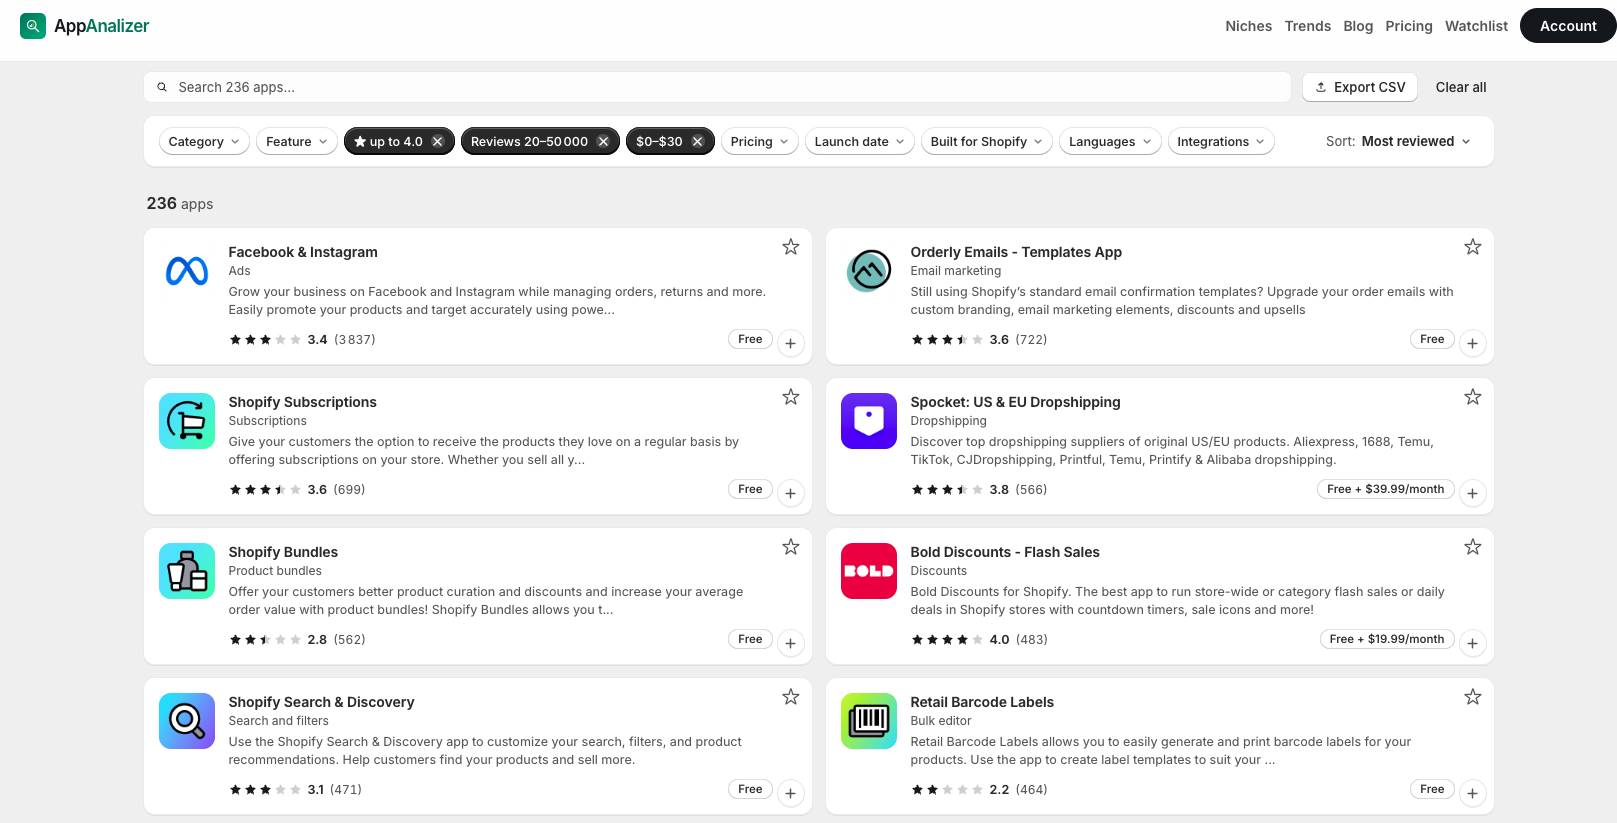Star Shopify Subscriptions for watchlist
The image size is (1617, 823).
[790, 397]
